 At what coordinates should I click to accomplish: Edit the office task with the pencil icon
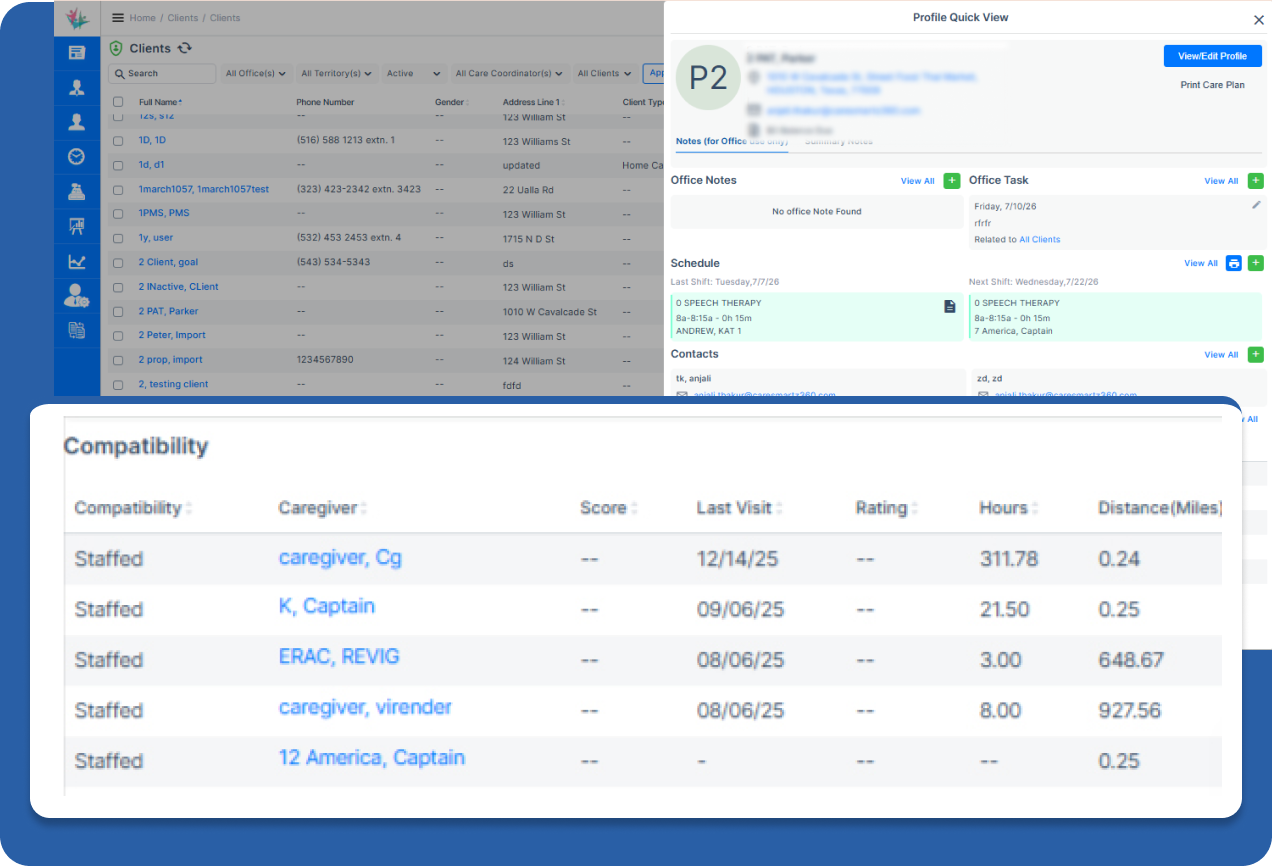click(x=1256, y=205)
